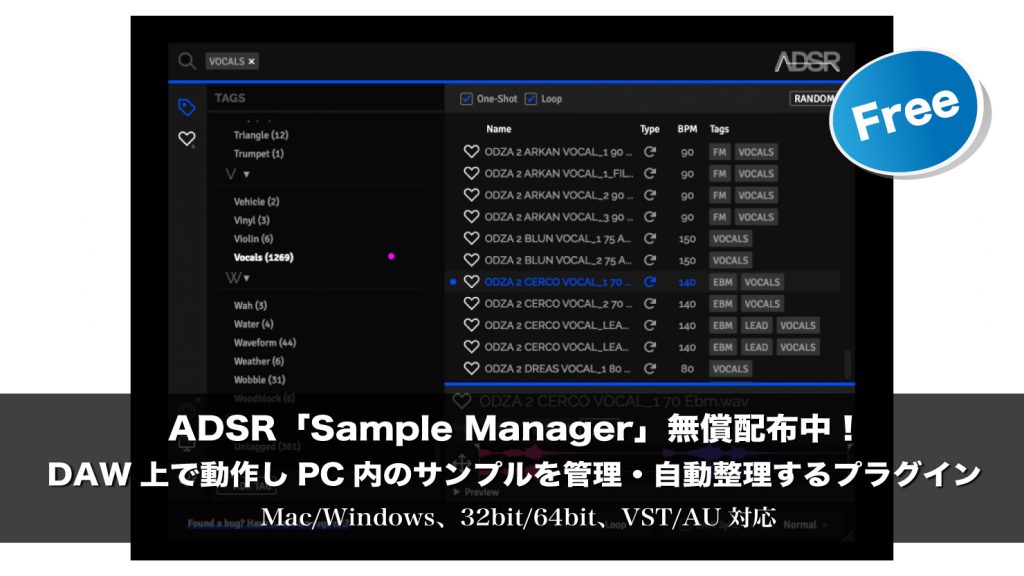This screenshot has width=1024, height=576.
Task: Uncheck the Loop filter checkbox
Action: pyautogui.click(x=531, y=98)
